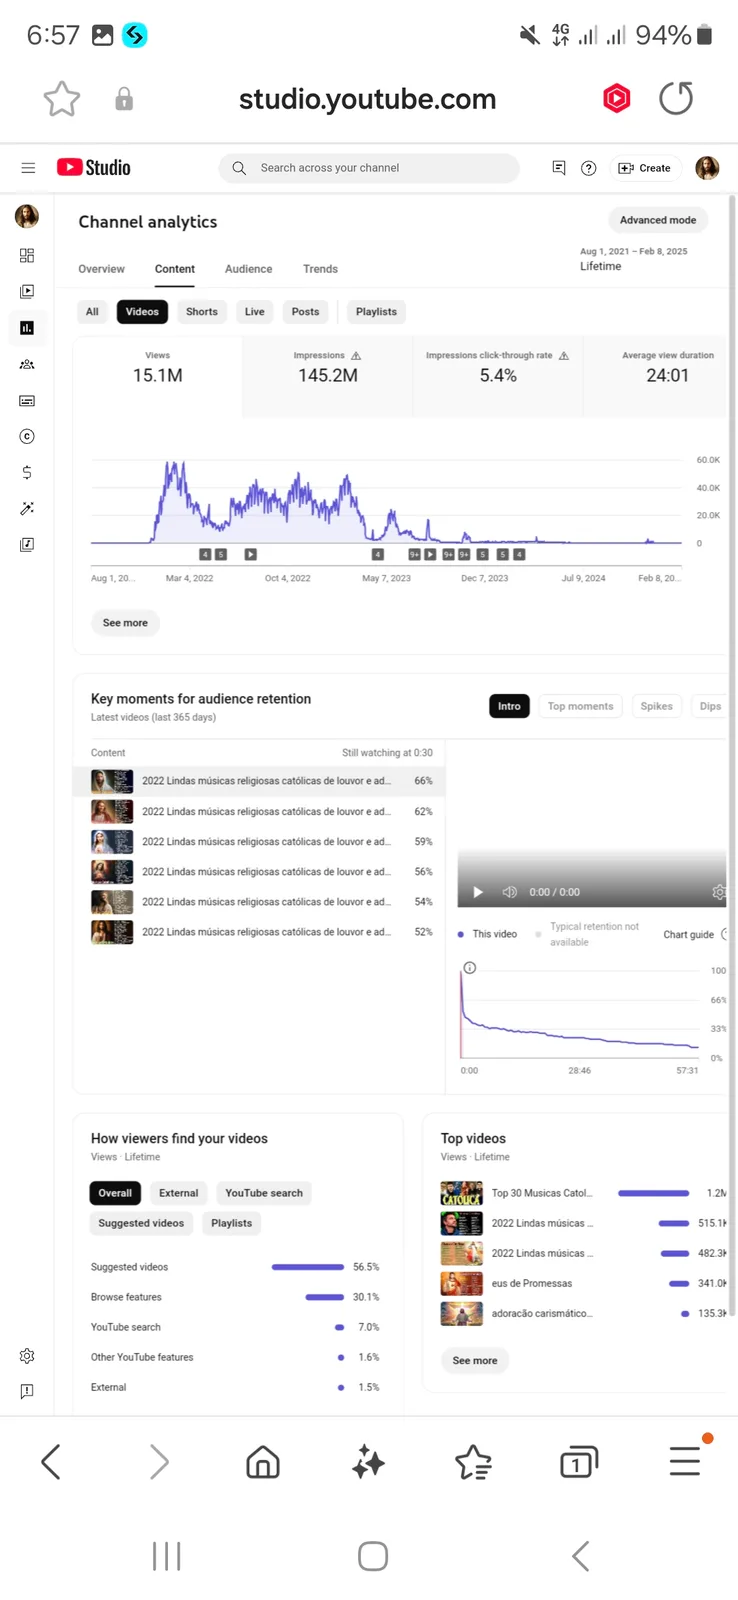738x1600 pixels.
Task: Click the channel avatar in the sidebar
Action: click(x=27, y=216)
